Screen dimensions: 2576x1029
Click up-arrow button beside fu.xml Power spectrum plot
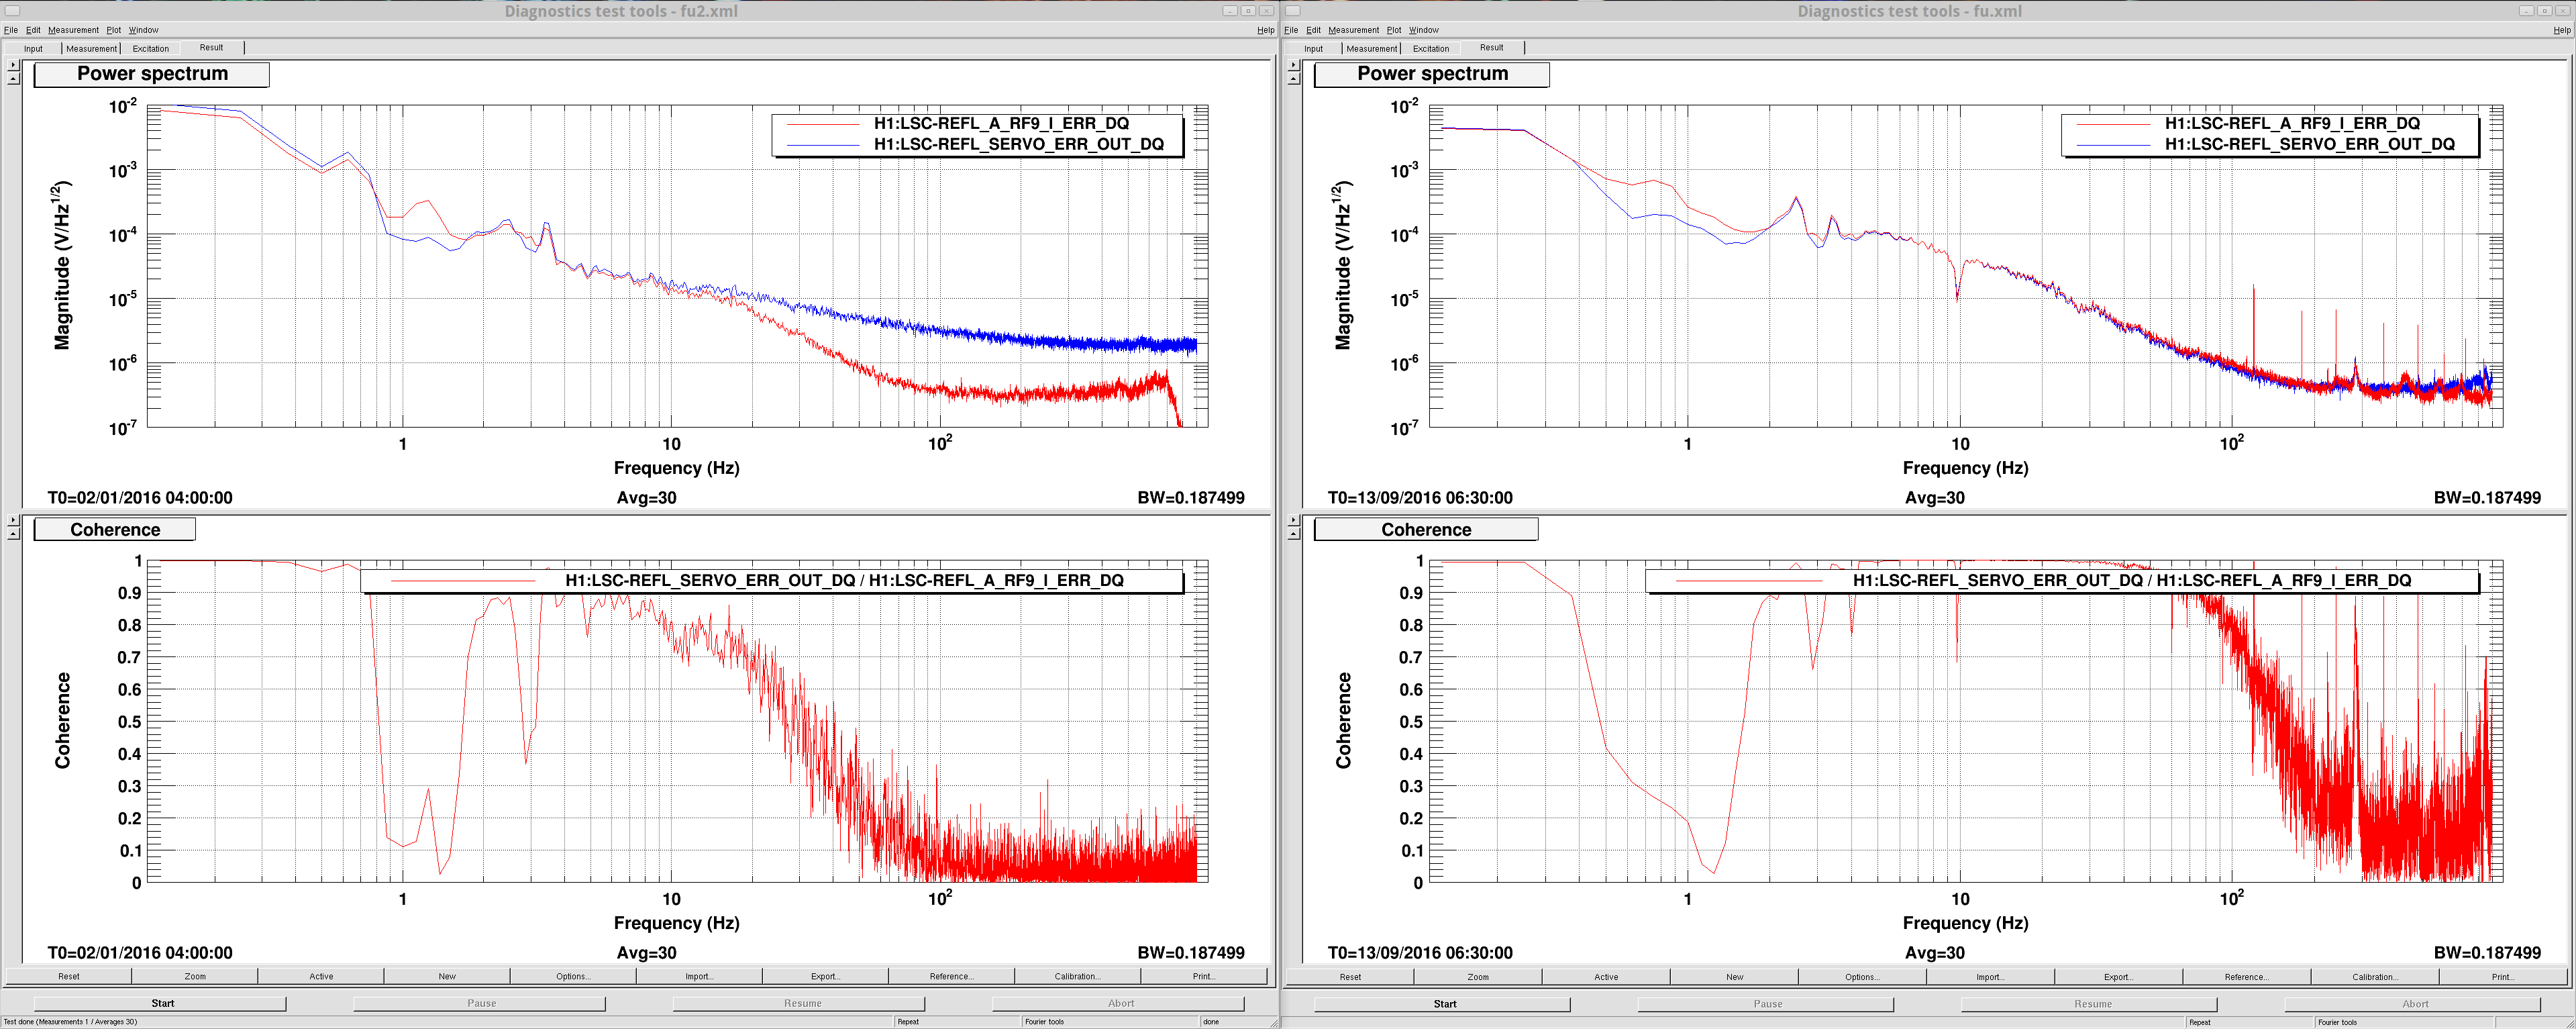coord(1293,78)
